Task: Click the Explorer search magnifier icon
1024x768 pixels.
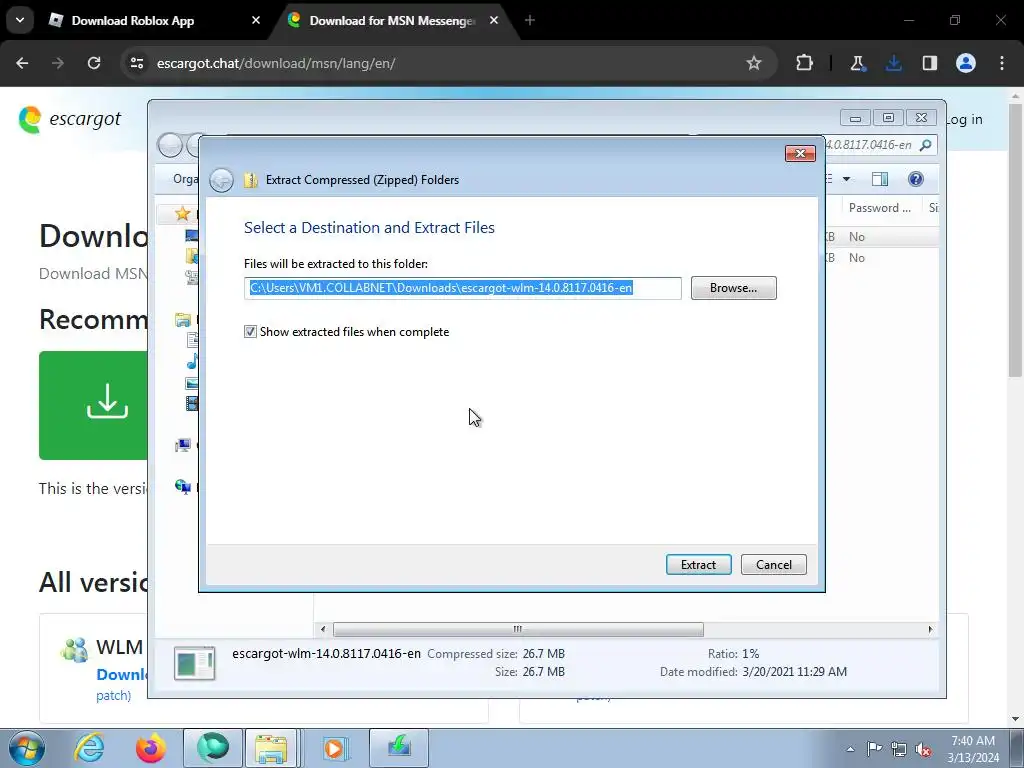Action: click(x=925, y=145)
